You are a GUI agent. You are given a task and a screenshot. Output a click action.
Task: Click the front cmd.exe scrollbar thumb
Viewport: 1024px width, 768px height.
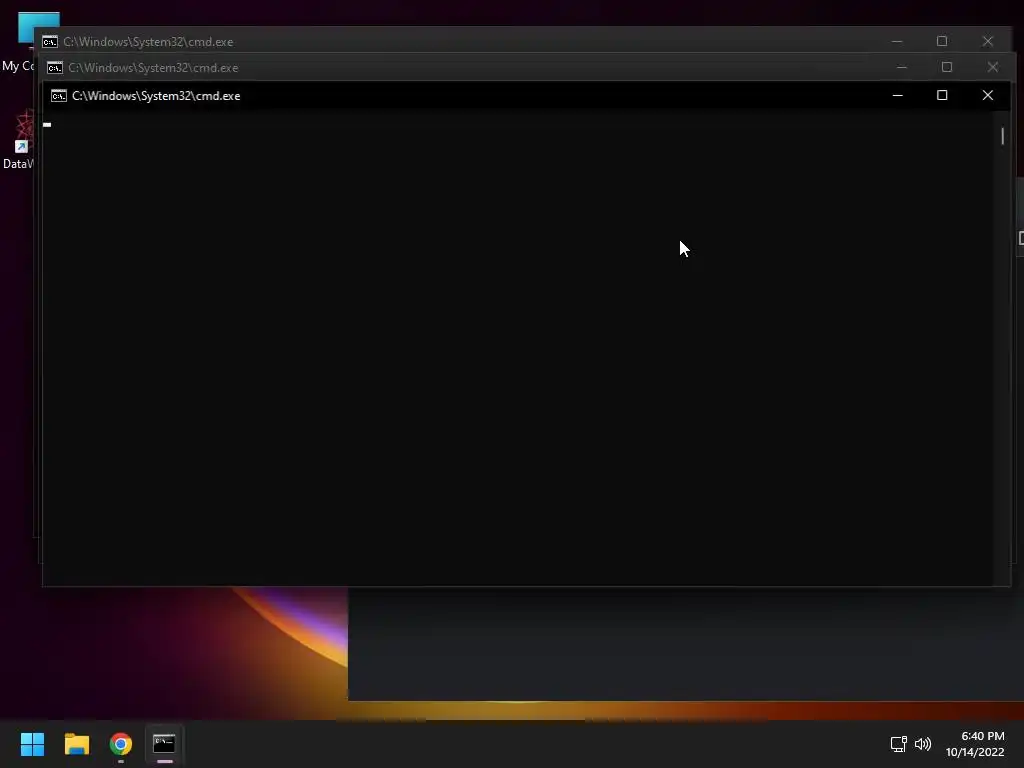point(1002,136)
